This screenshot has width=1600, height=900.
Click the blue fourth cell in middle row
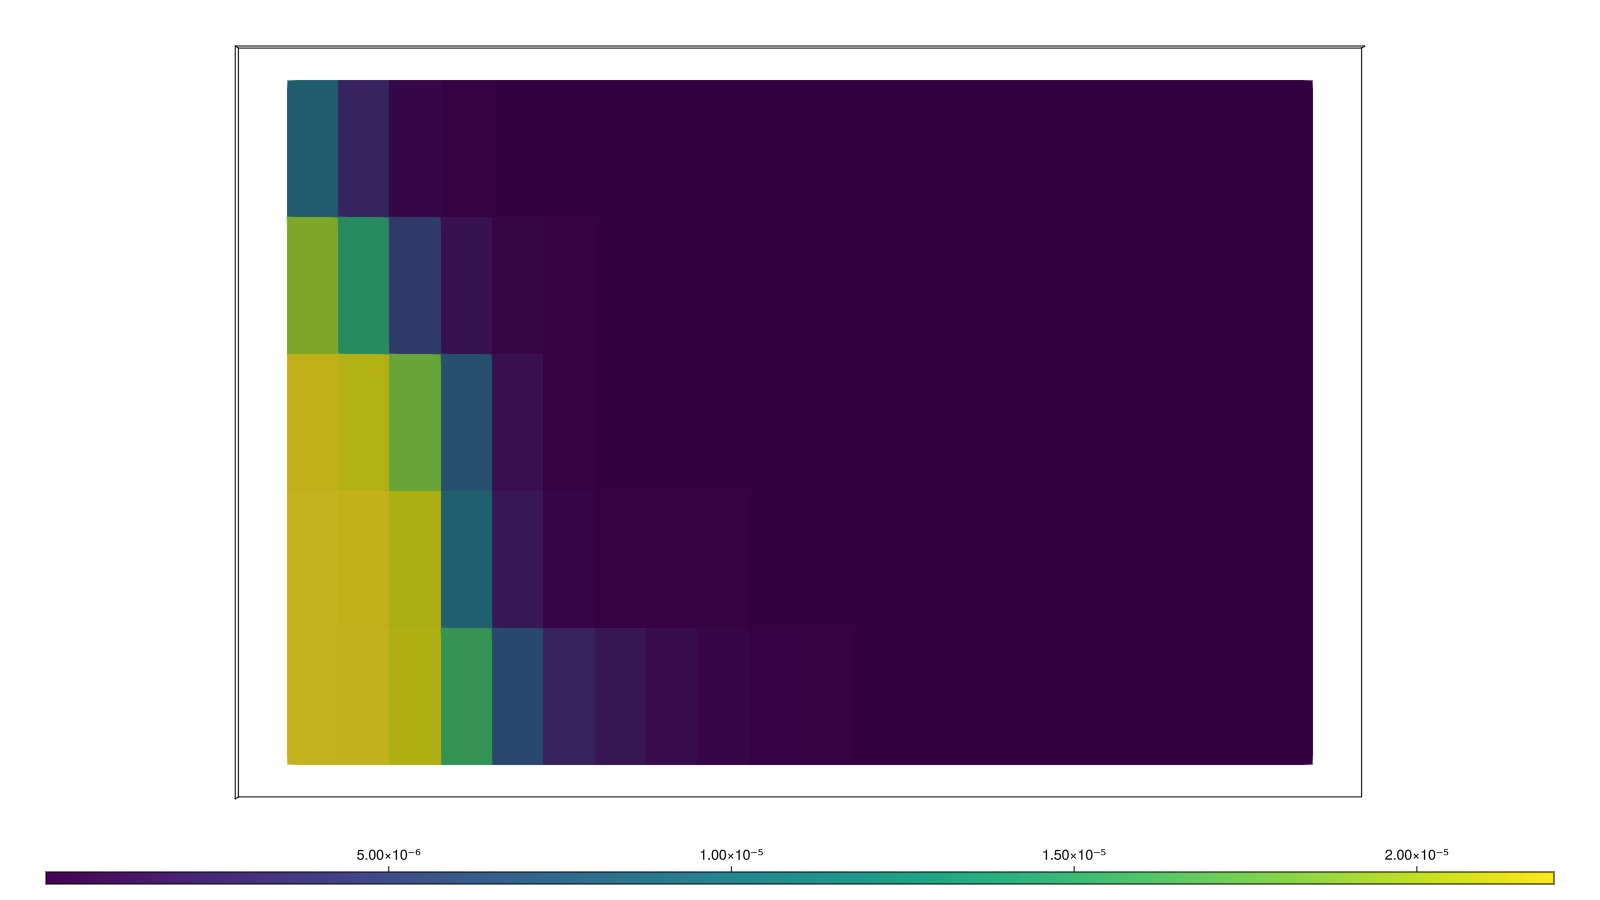[x=466, y=422]
